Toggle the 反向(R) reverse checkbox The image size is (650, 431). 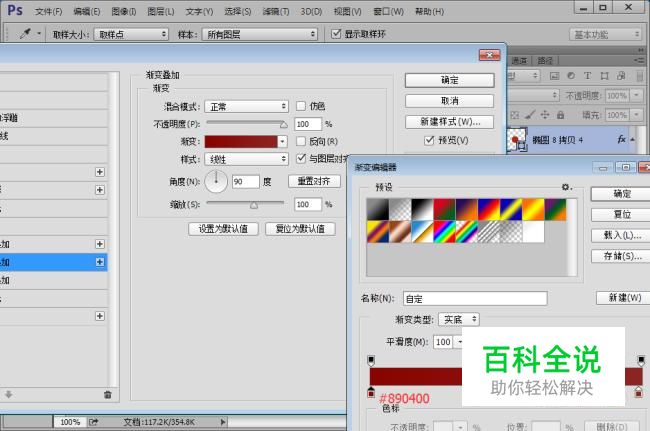301,141
